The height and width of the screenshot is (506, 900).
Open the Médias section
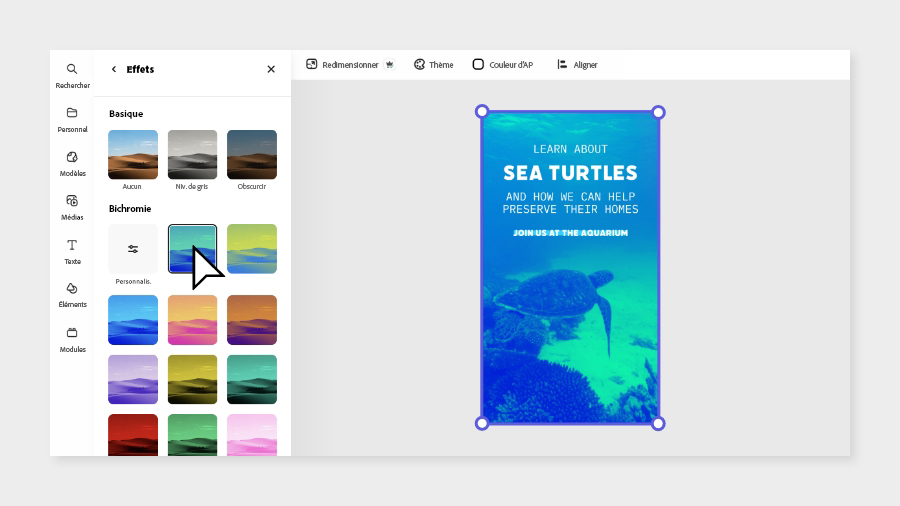pos(72,207)
